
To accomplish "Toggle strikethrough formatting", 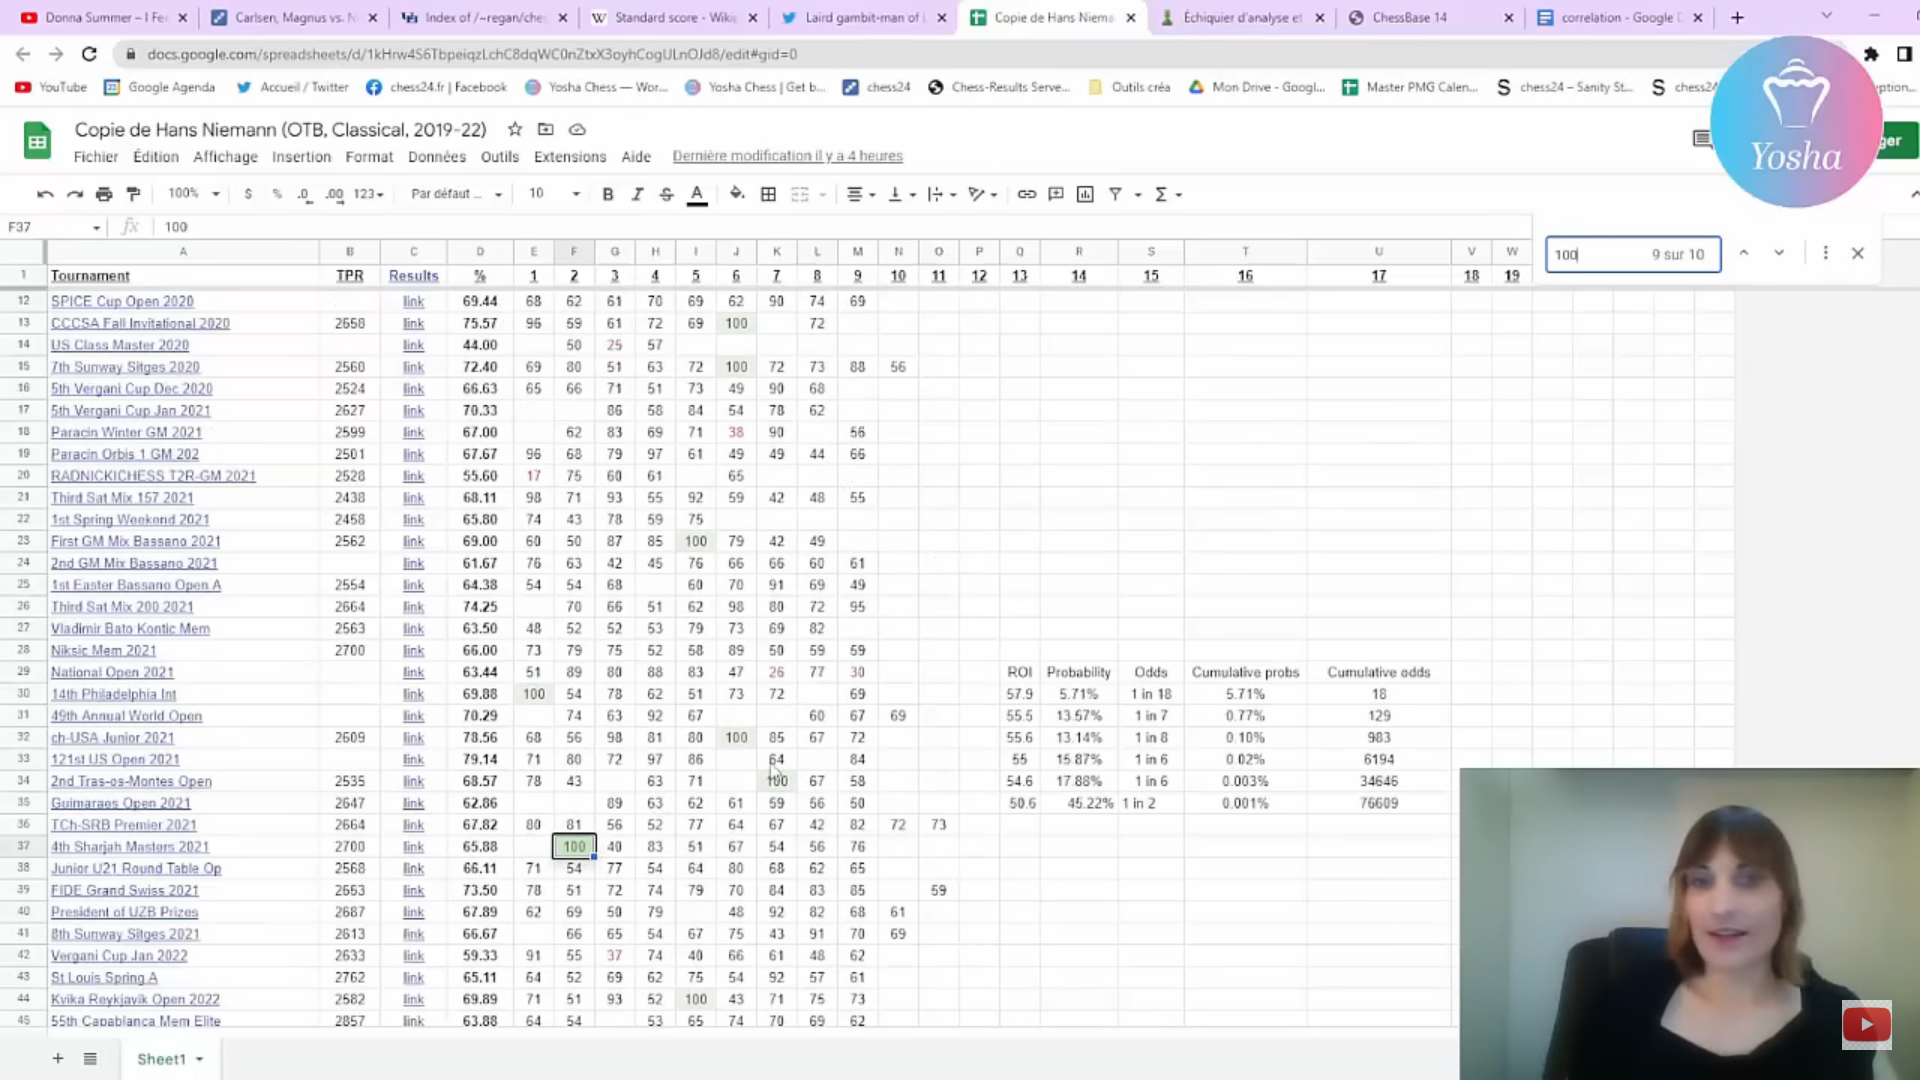I will (666, 194).
